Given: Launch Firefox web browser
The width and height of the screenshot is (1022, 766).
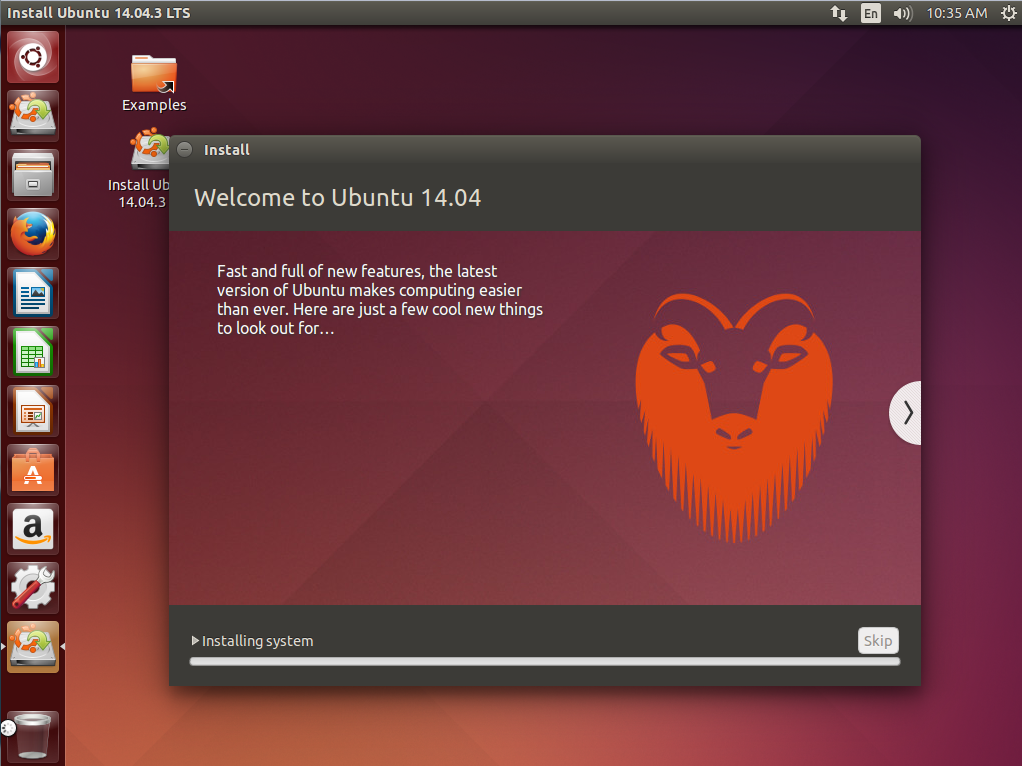Looking at the screenshot, I should [33, 234].
